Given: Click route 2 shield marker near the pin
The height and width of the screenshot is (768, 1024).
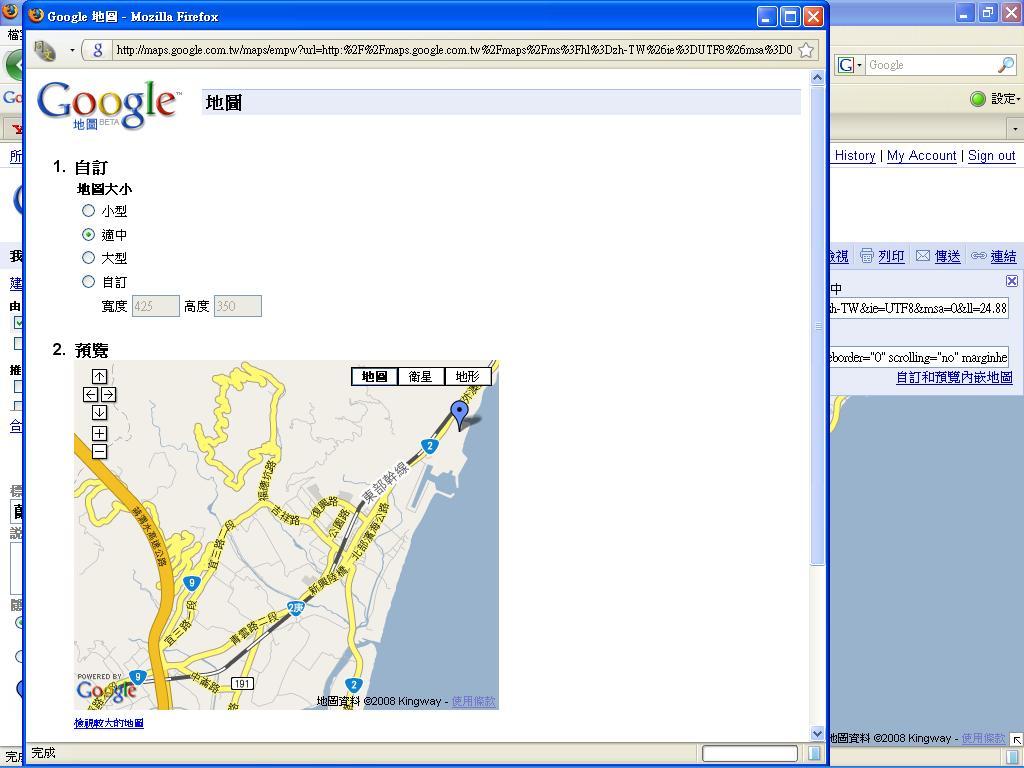Looking at the screenshot, I should (x=429, y=446).
